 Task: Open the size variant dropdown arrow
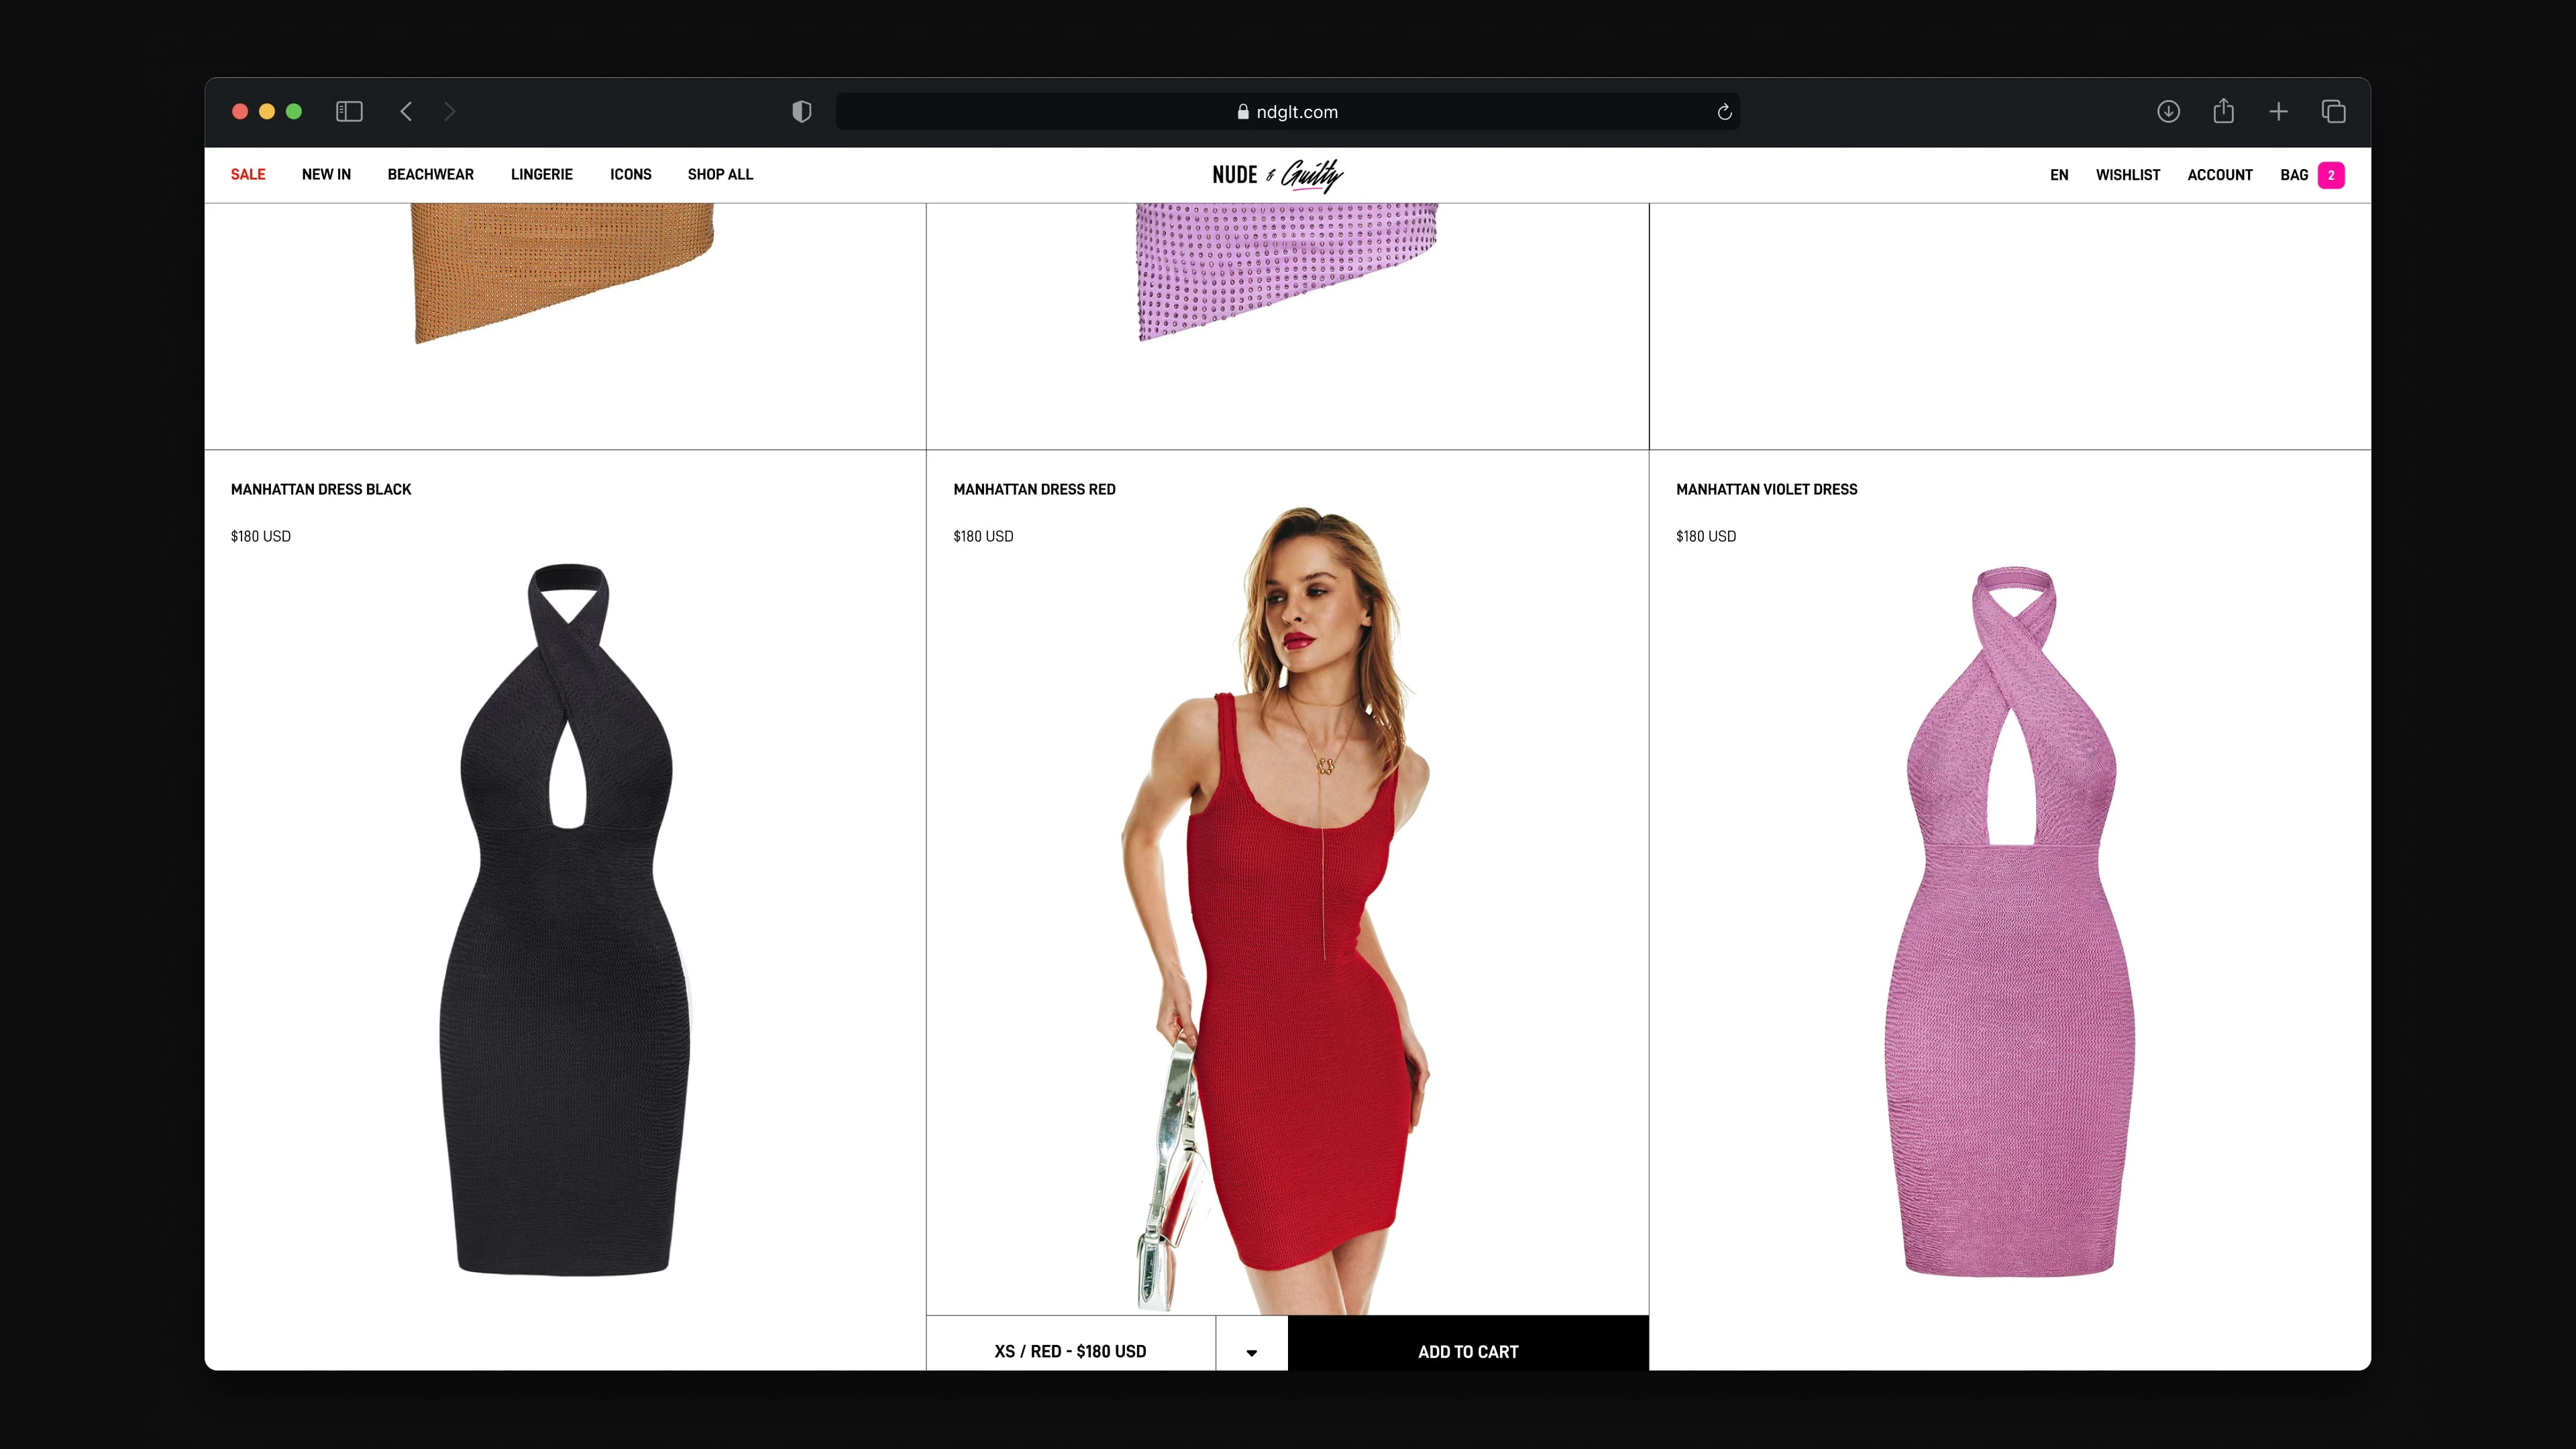click(x=1251, y=1352)
